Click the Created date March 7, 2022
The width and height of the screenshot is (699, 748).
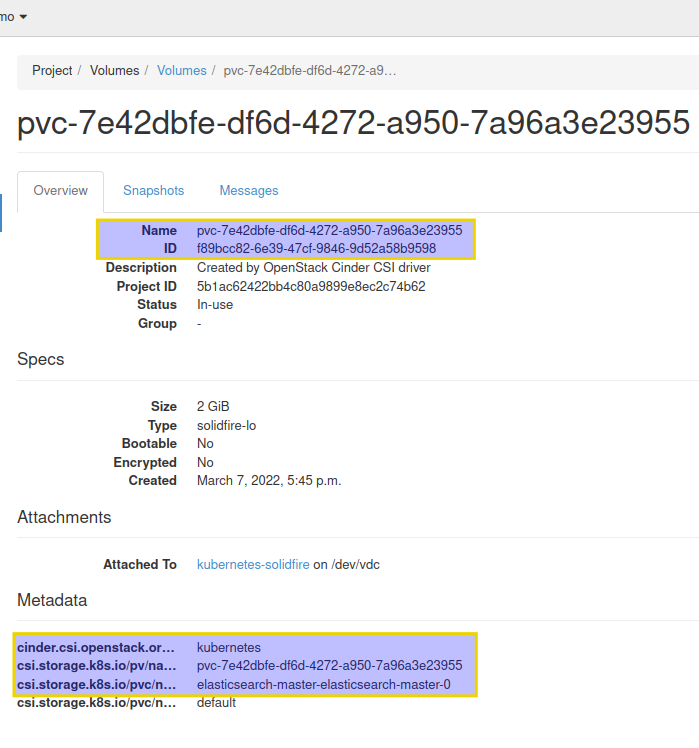(x=269, y=481)
